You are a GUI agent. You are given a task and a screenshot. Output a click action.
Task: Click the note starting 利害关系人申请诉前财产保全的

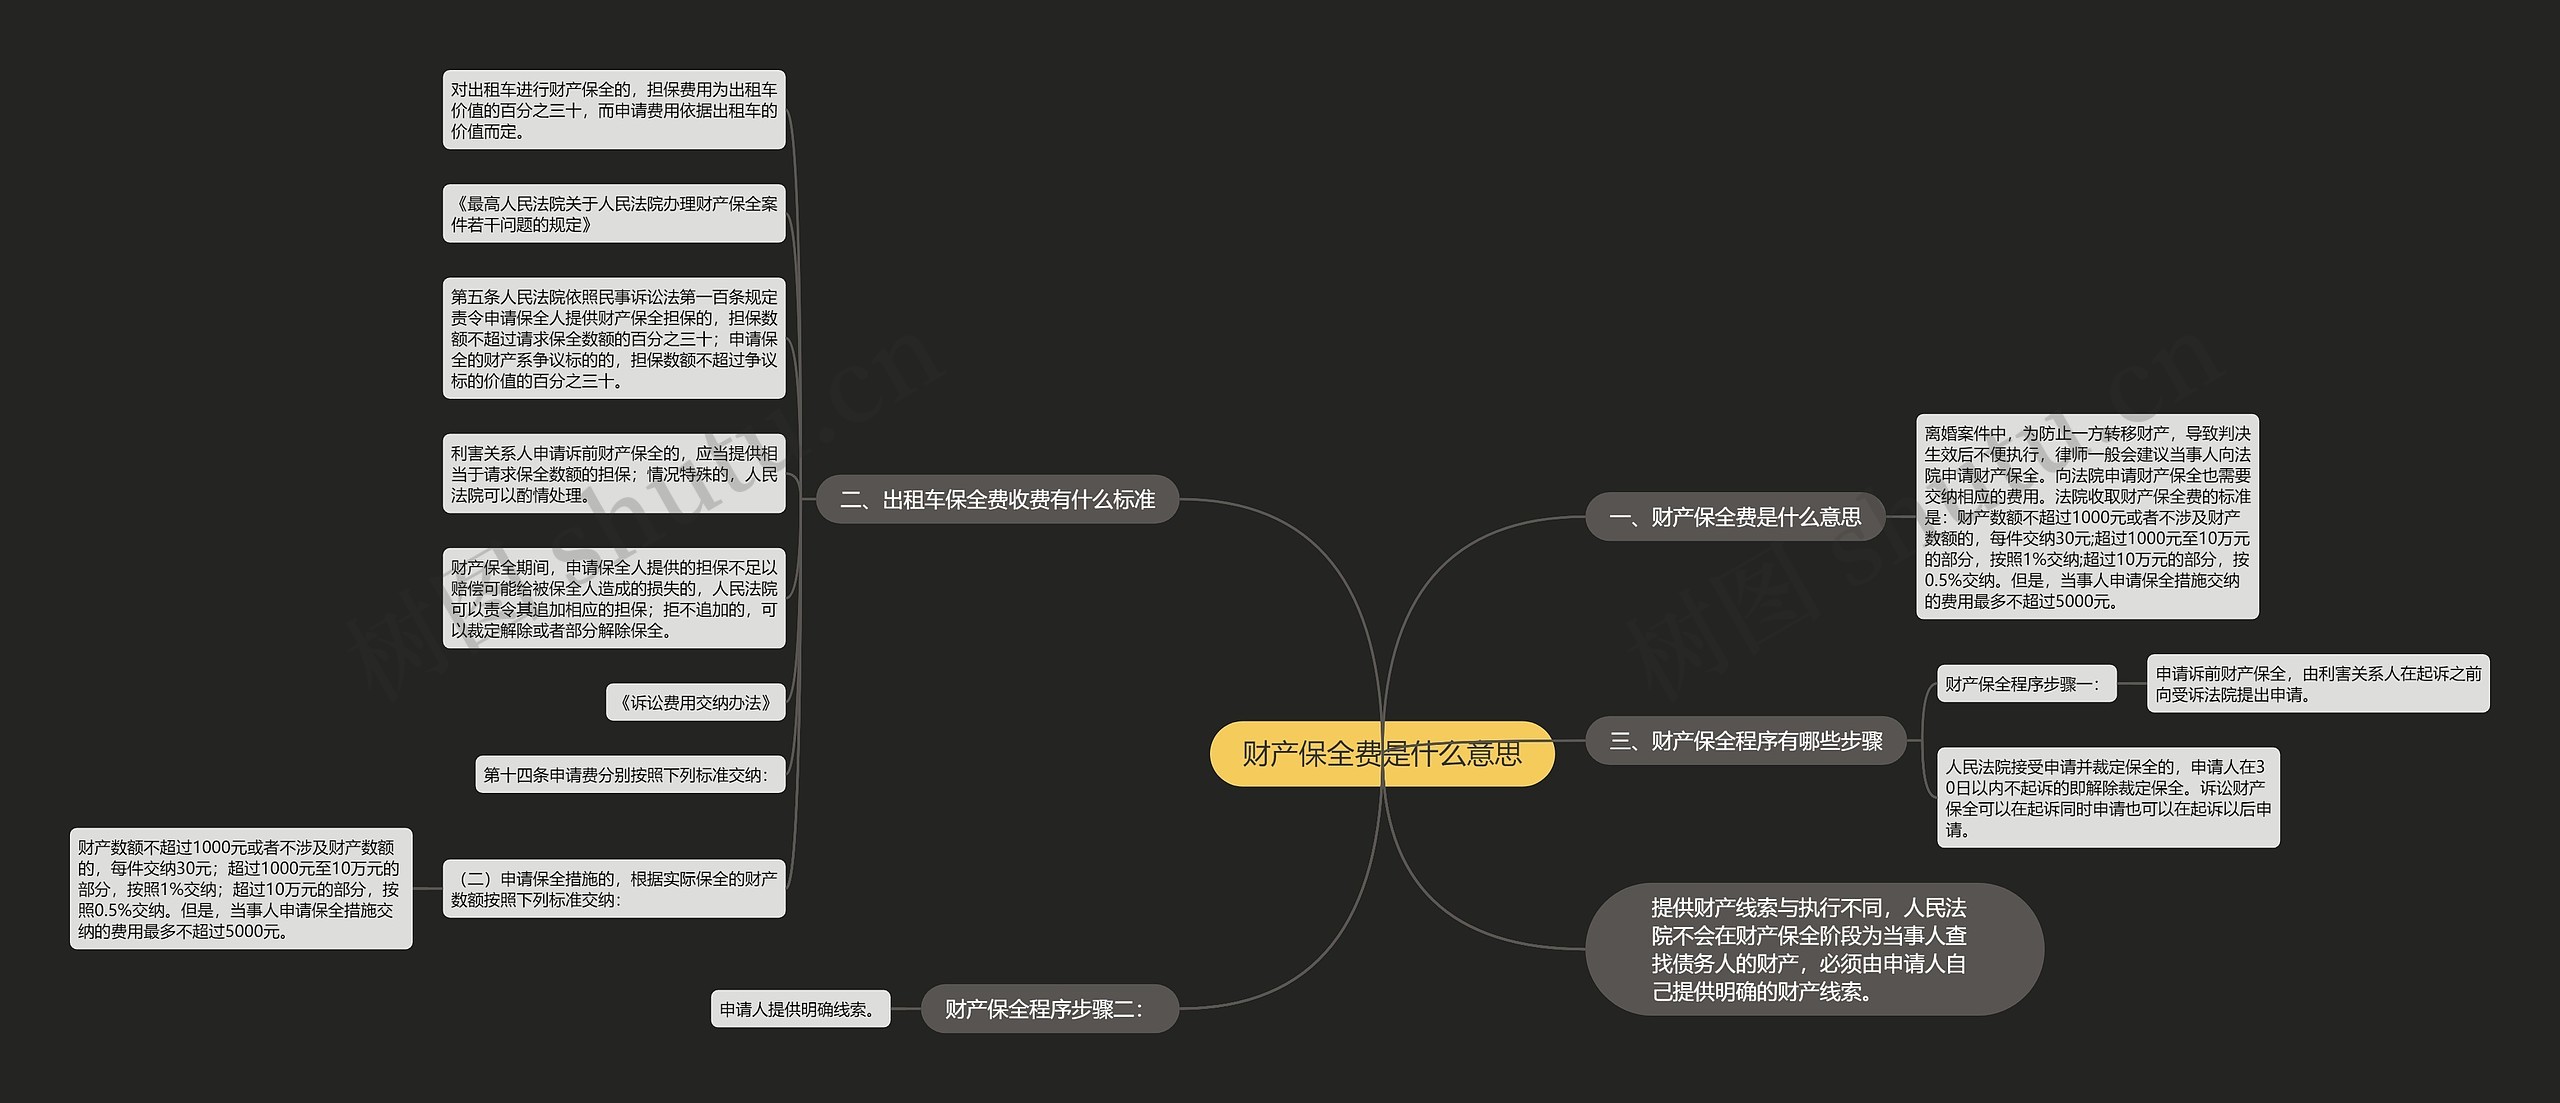(614, 474)
